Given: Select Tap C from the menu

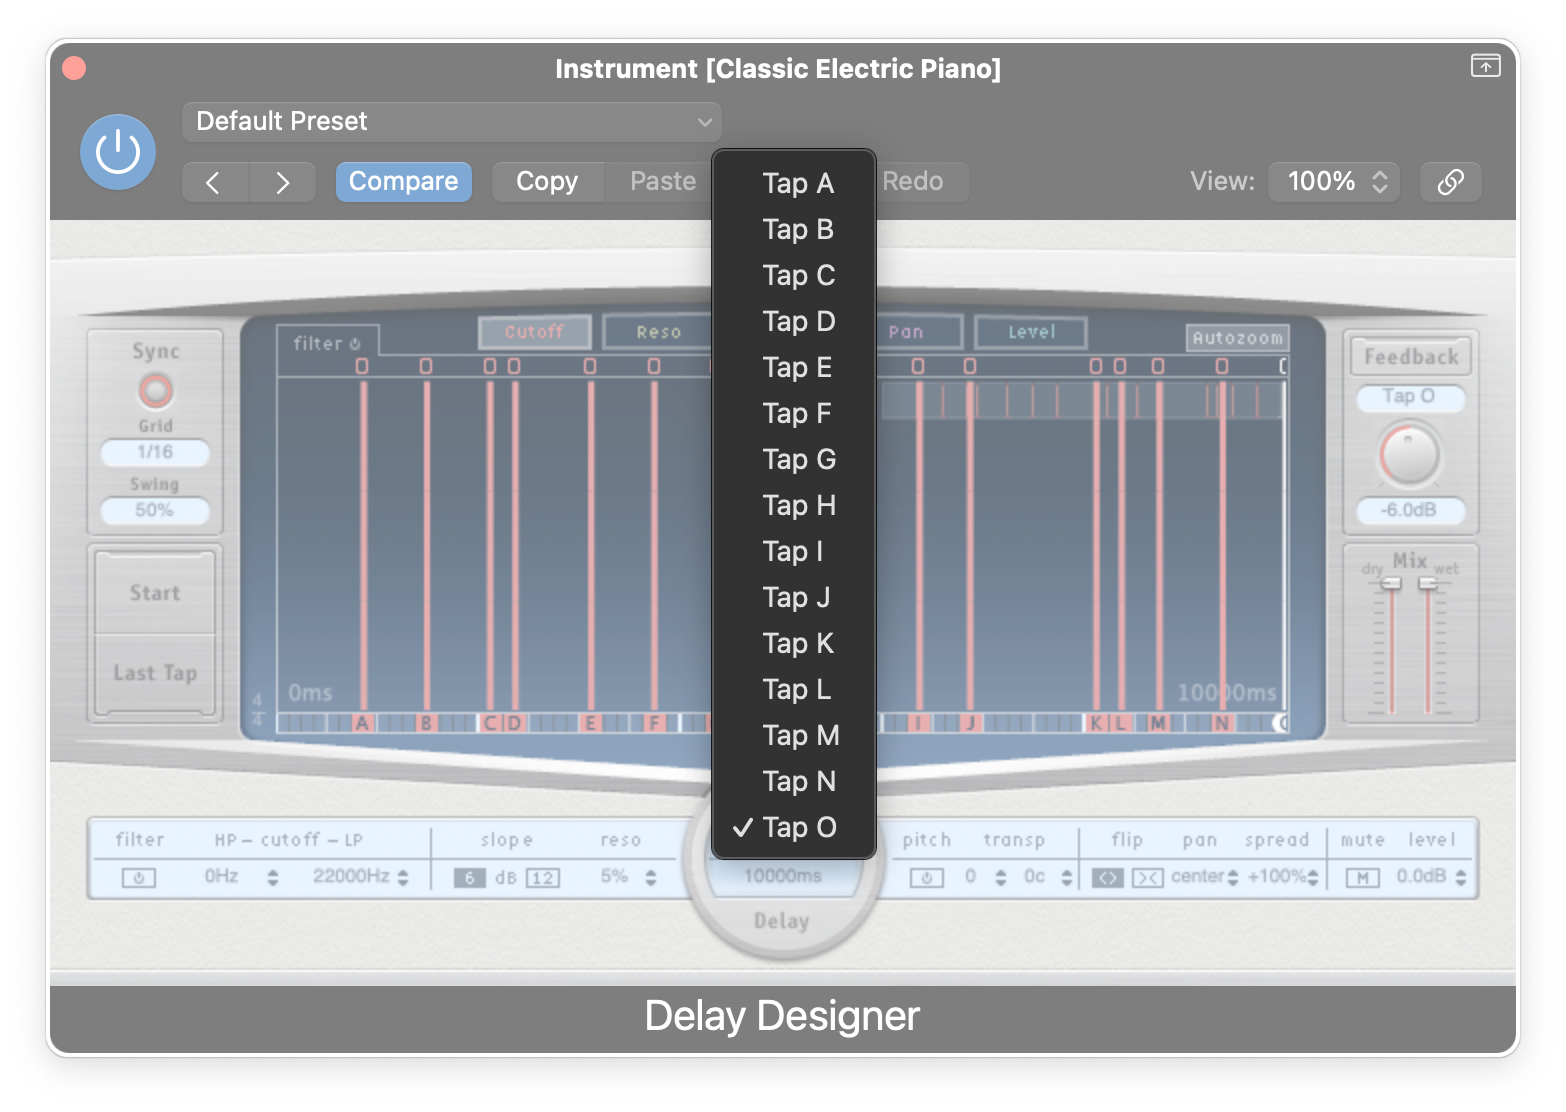Looking at the screenshot, I should point(794,275).
